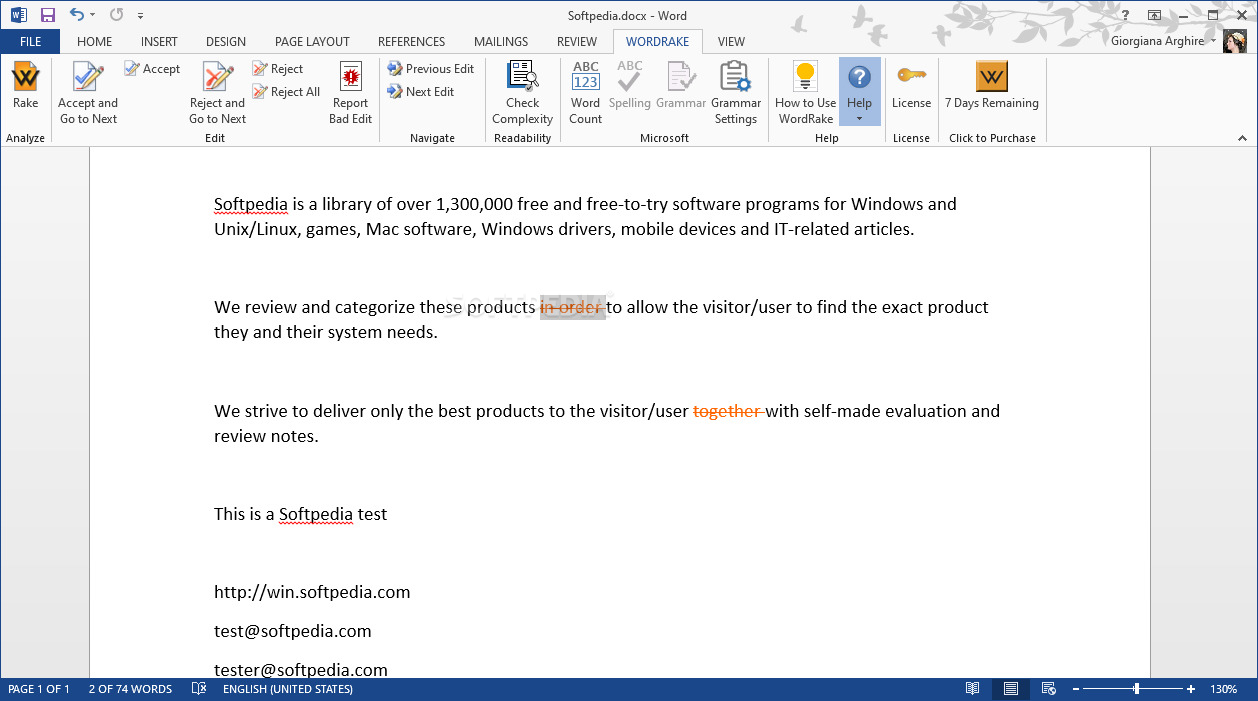Click "This is a Softpedia test" line
Viewport: 1258px width, 701px height.
300,514
